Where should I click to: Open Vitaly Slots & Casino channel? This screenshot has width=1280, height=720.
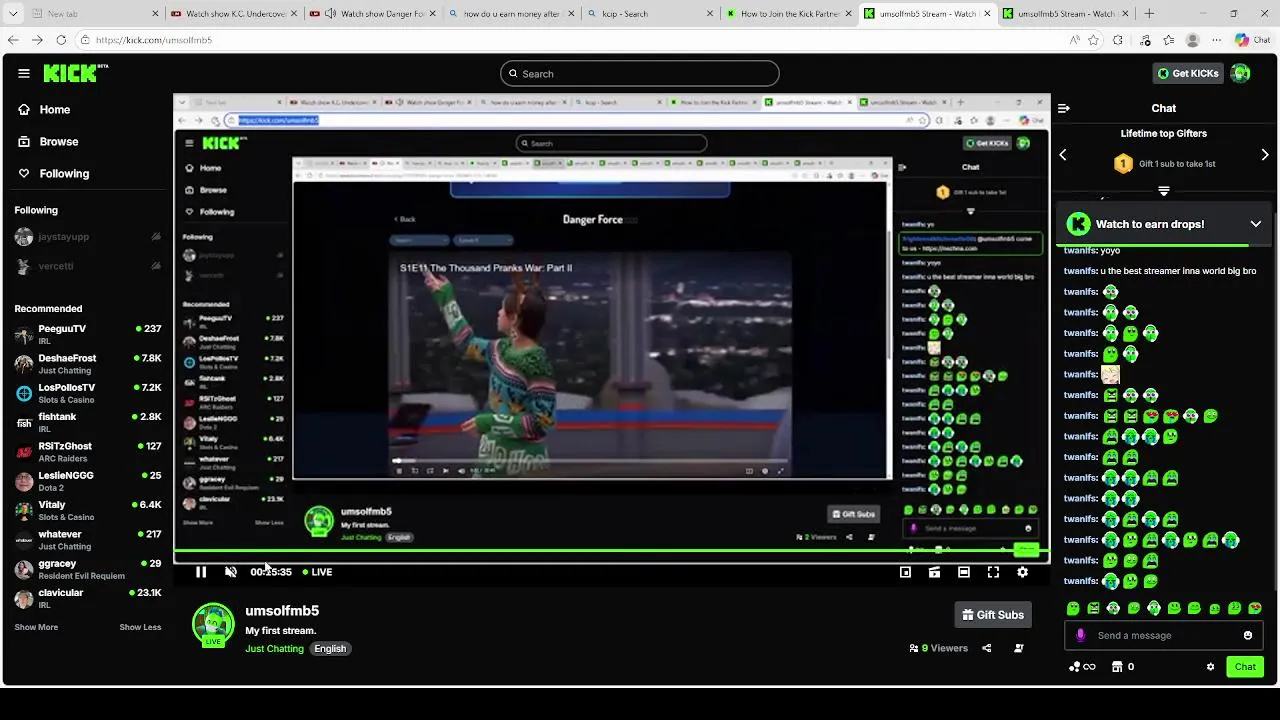click(88, 510)
